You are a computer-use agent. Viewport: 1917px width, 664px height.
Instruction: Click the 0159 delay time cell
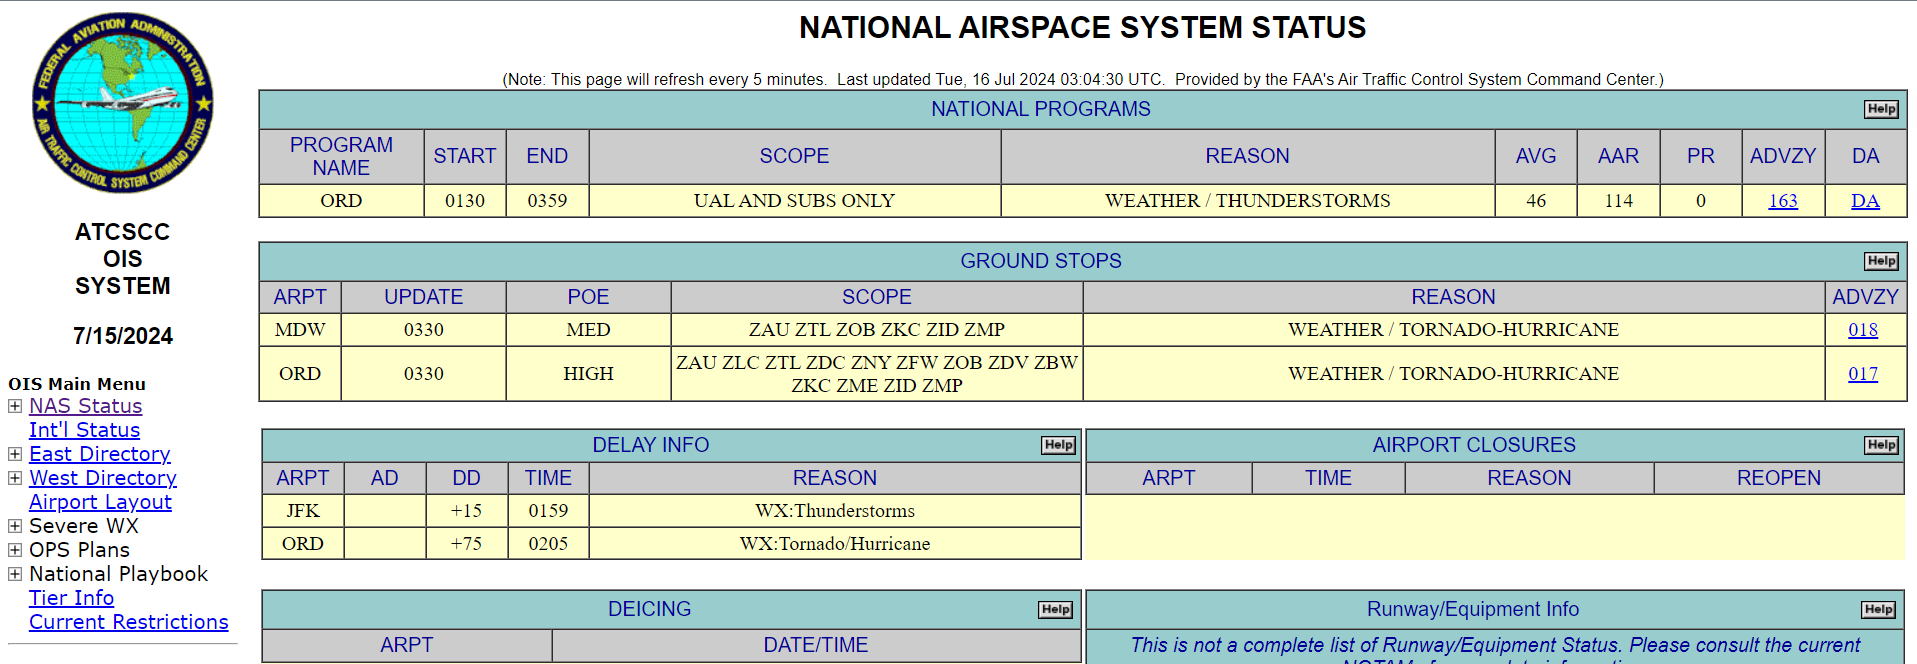[x=548, y=511]
